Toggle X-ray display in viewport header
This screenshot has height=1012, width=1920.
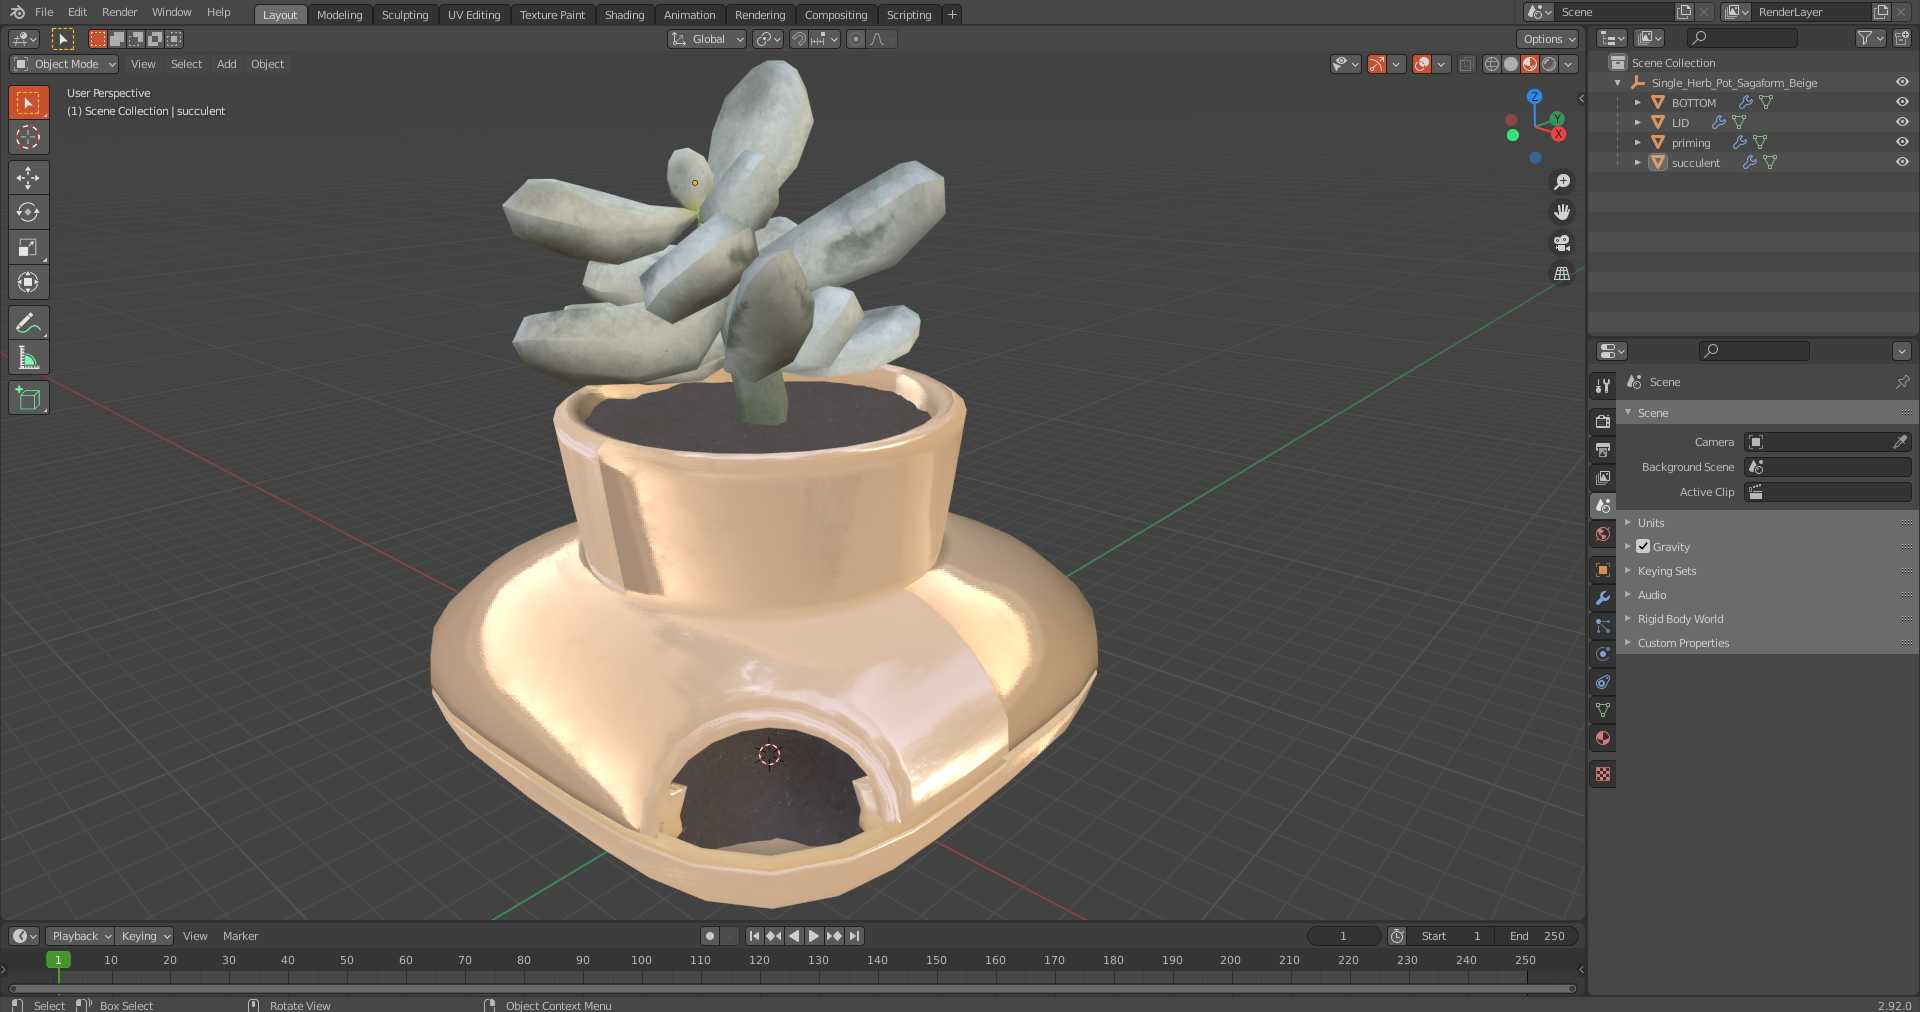click(x=1466, y=64)
